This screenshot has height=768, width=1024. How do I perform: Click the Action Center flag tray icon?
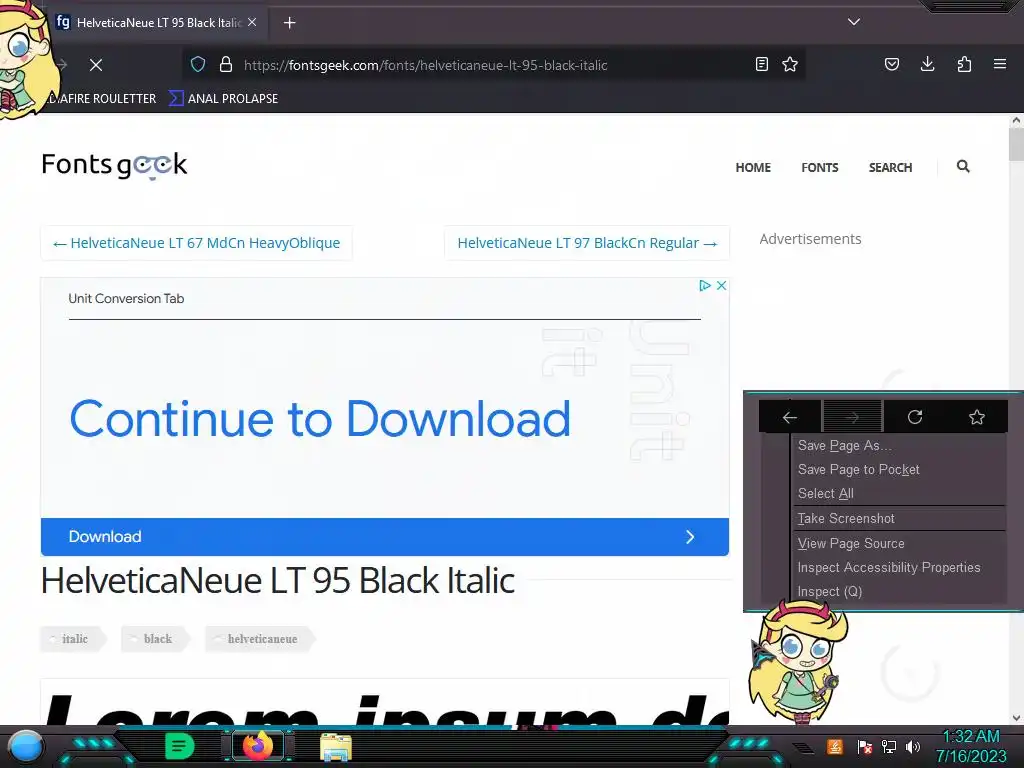864,746
